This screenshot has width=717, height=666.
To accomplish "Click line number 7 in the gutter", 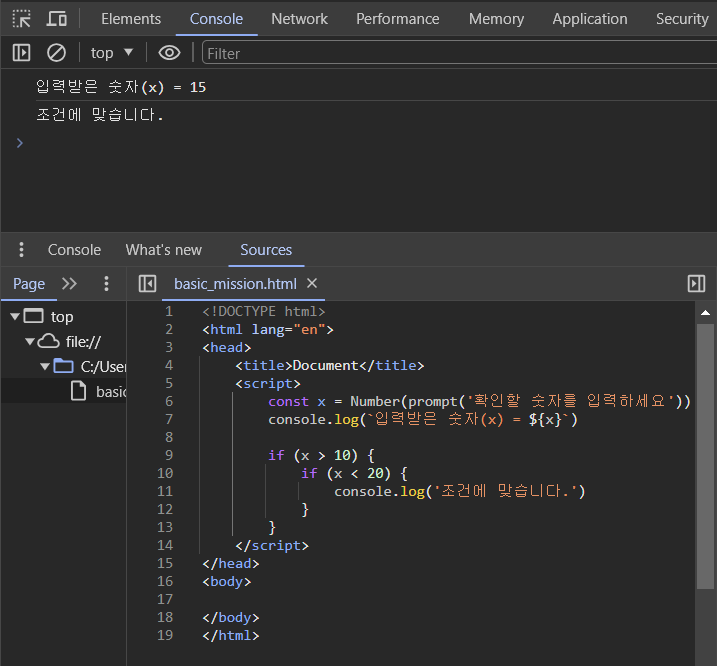I will click(x=169, y=419).
